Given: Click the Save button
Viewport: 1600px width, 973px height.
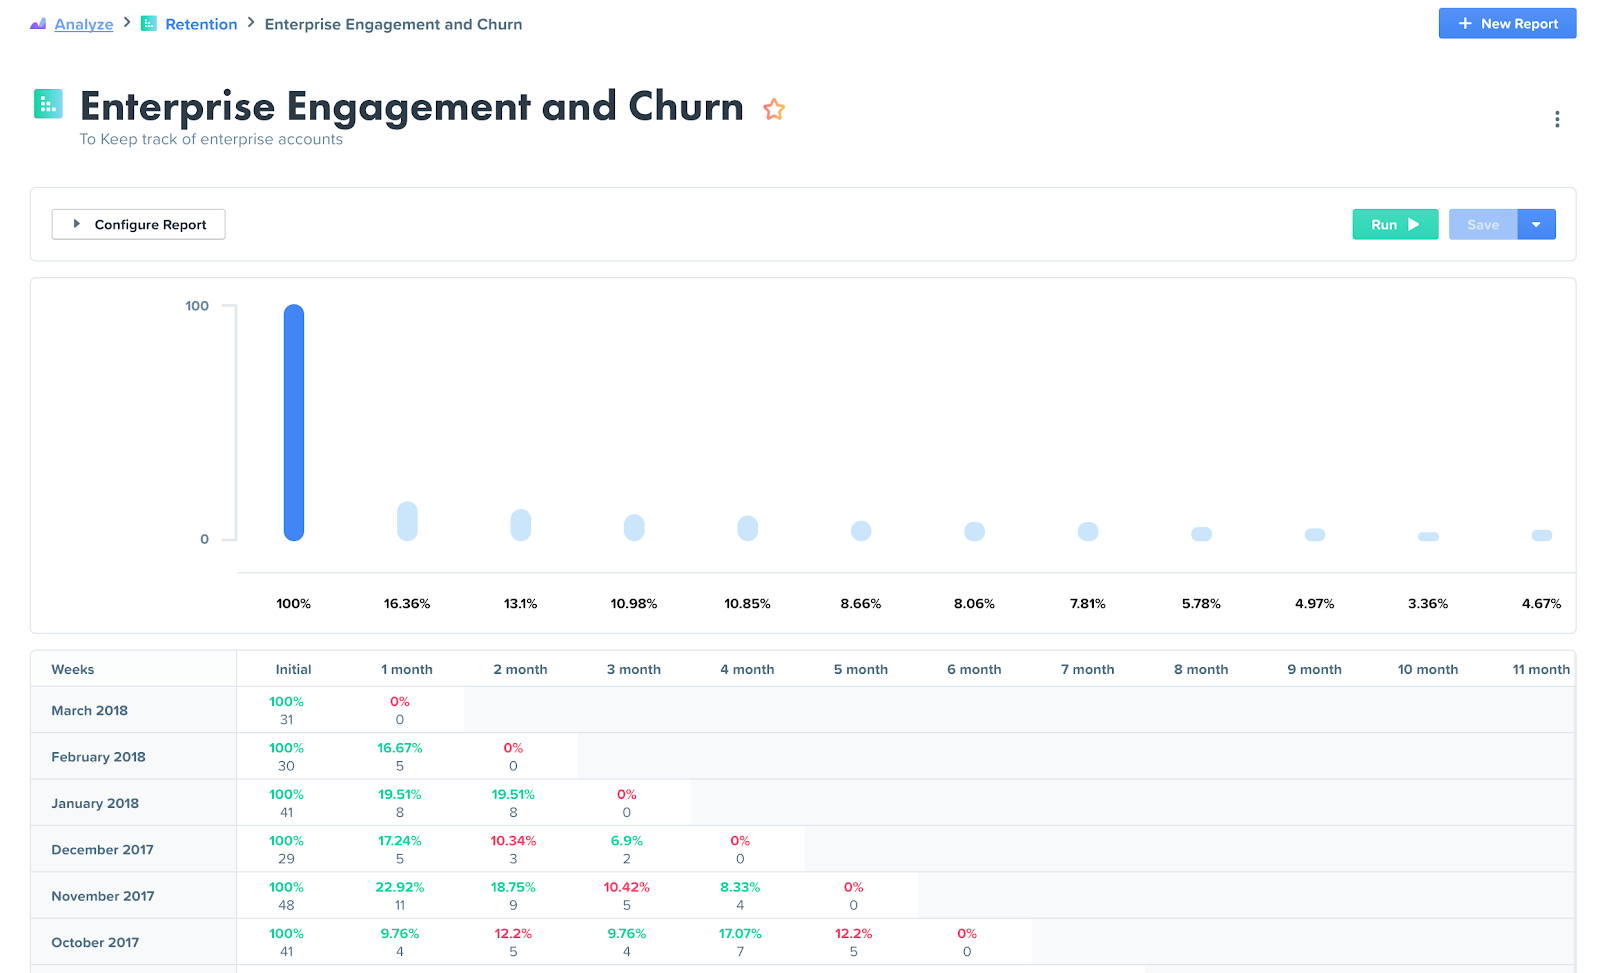Looking at the screenshot, I should (x=1483, y=224).
